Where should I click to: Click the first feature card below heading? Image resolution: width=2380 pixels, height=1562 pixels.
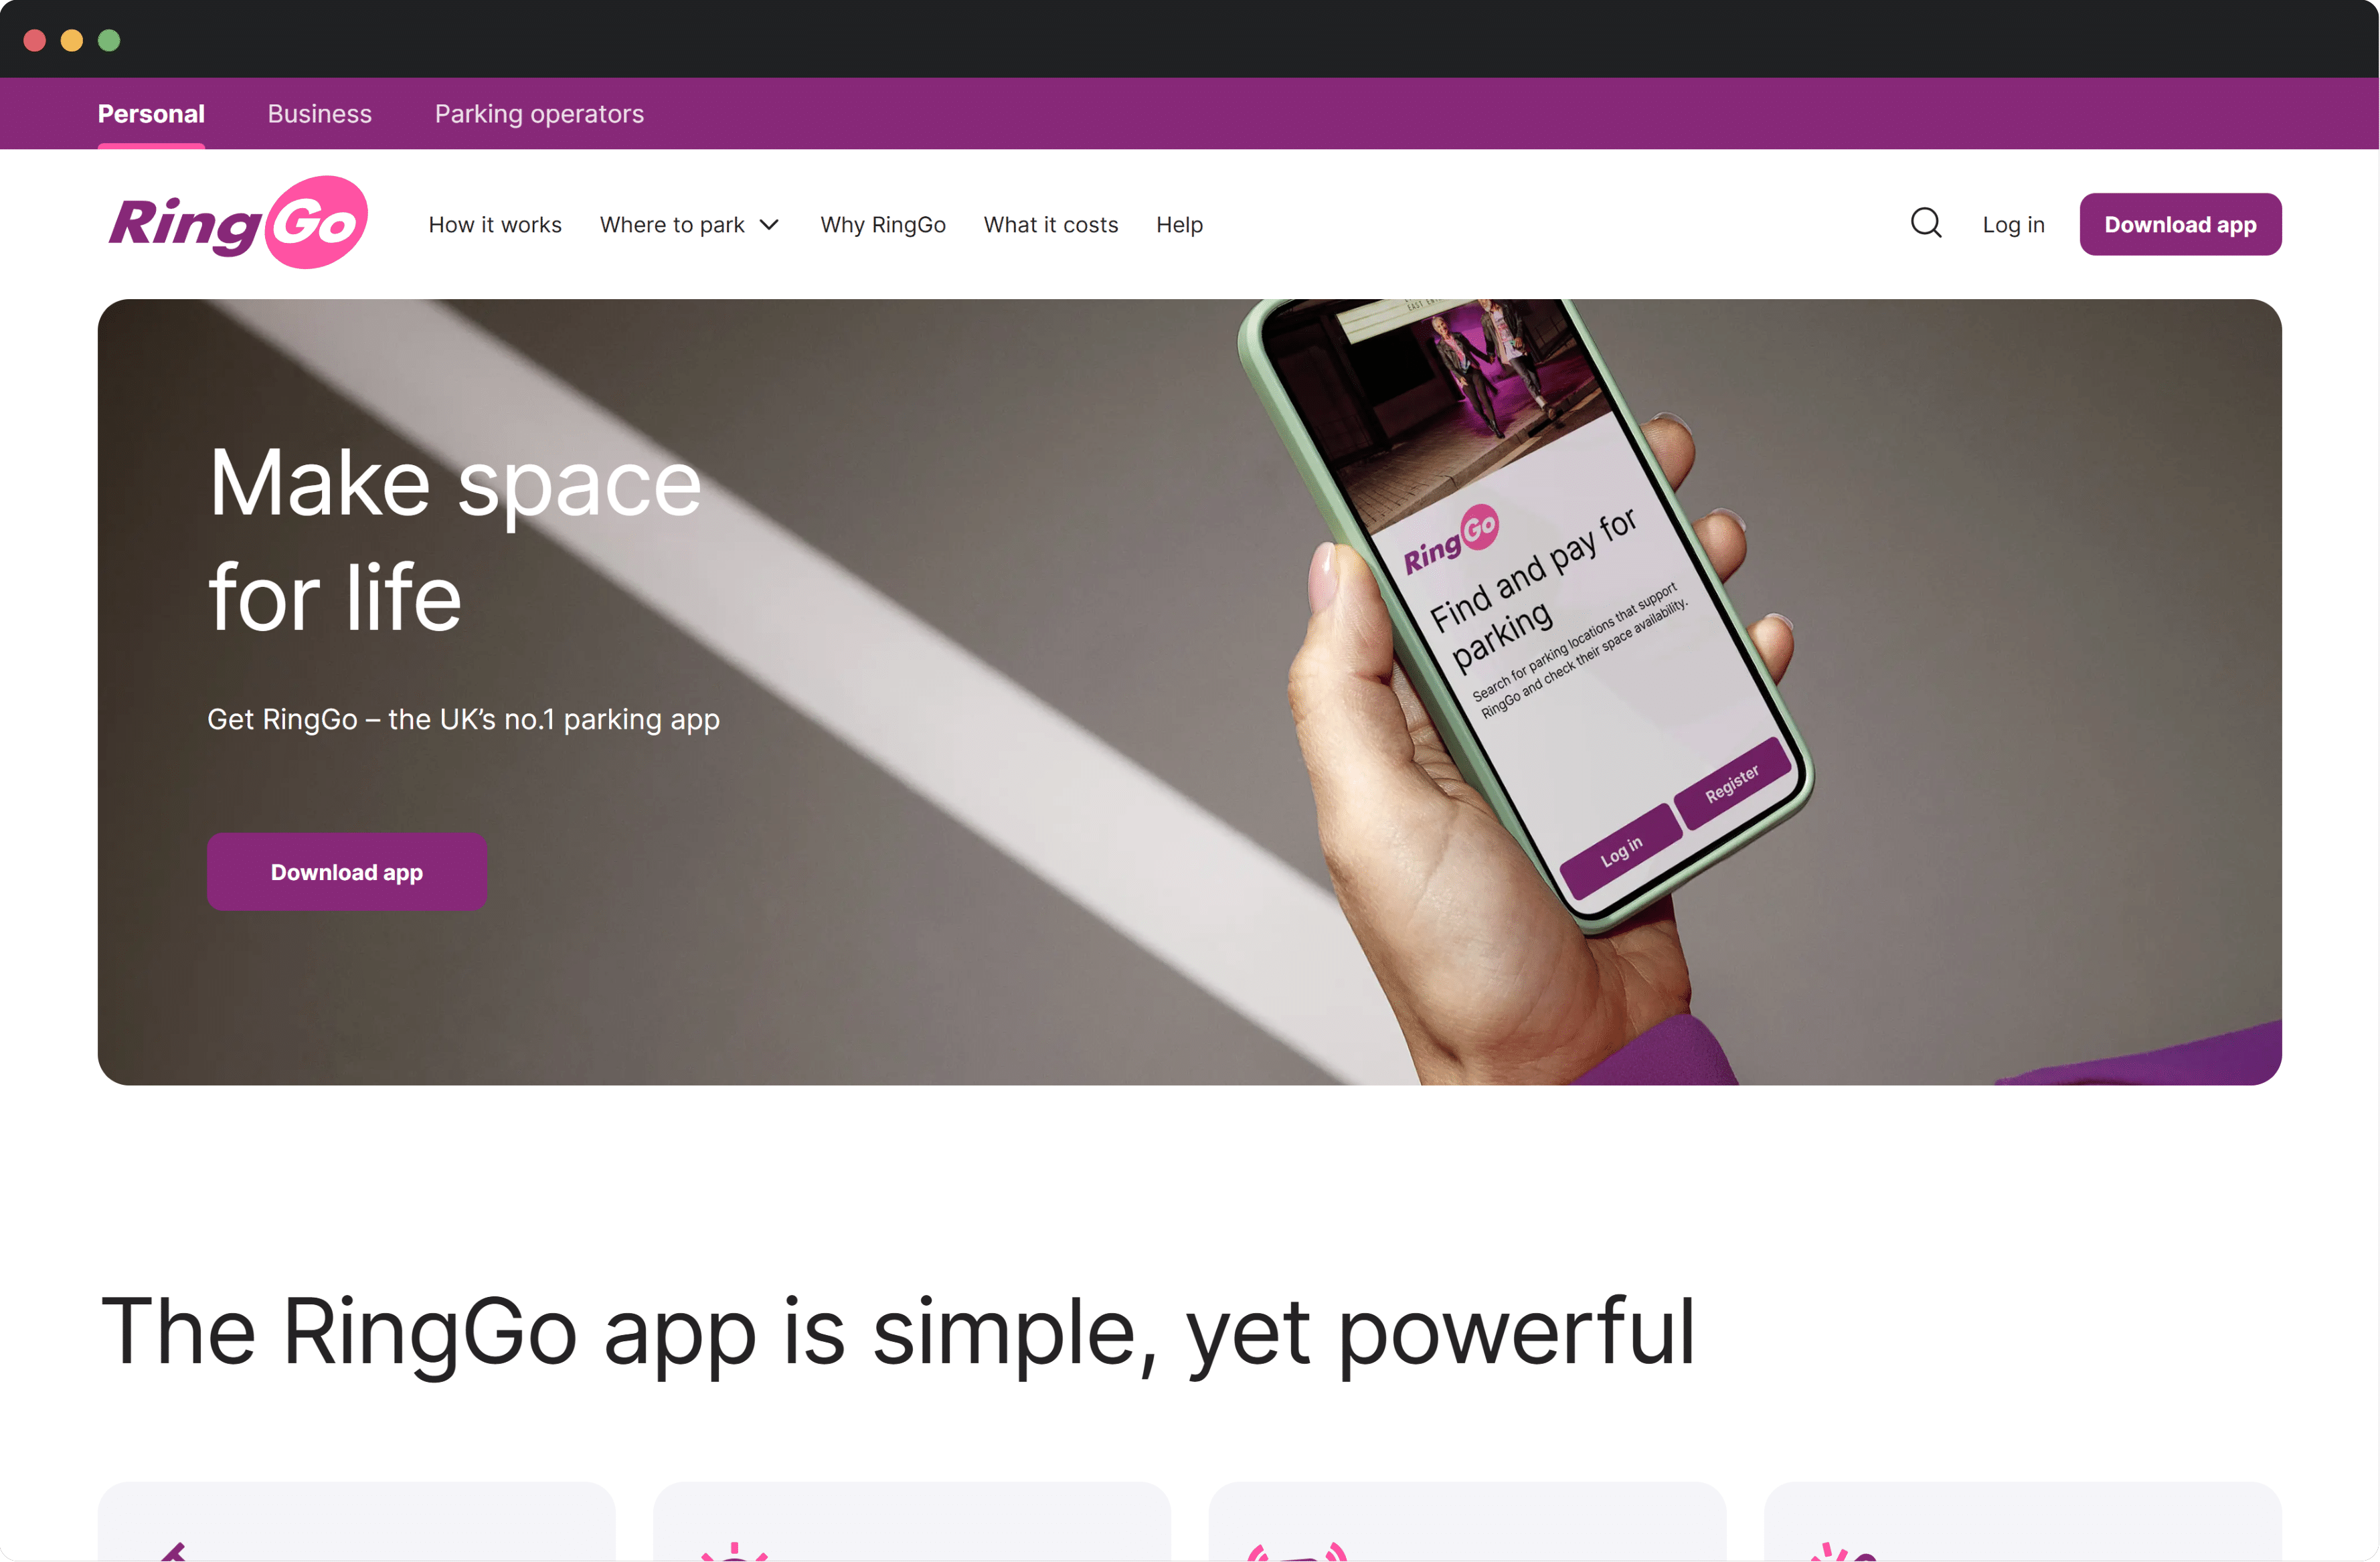click(x=356, y=1521)
